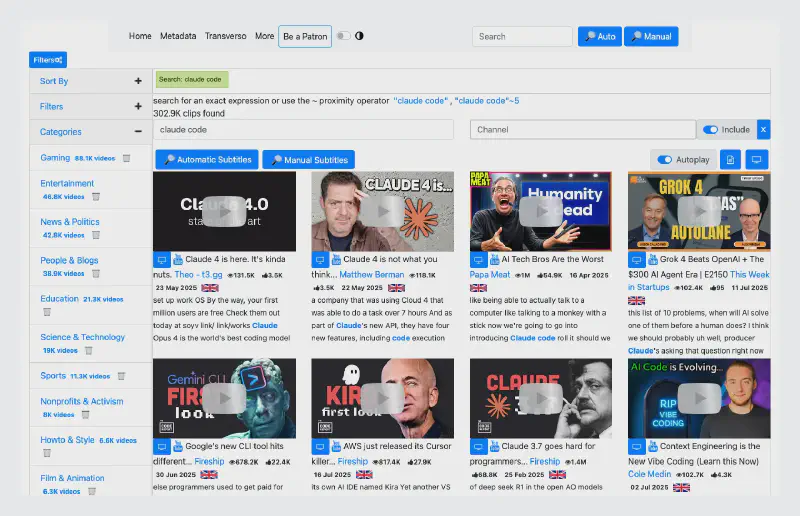Click trash icon next to Gaming category
This screenshot has width=800, height=516.
(x=125, y=158)
